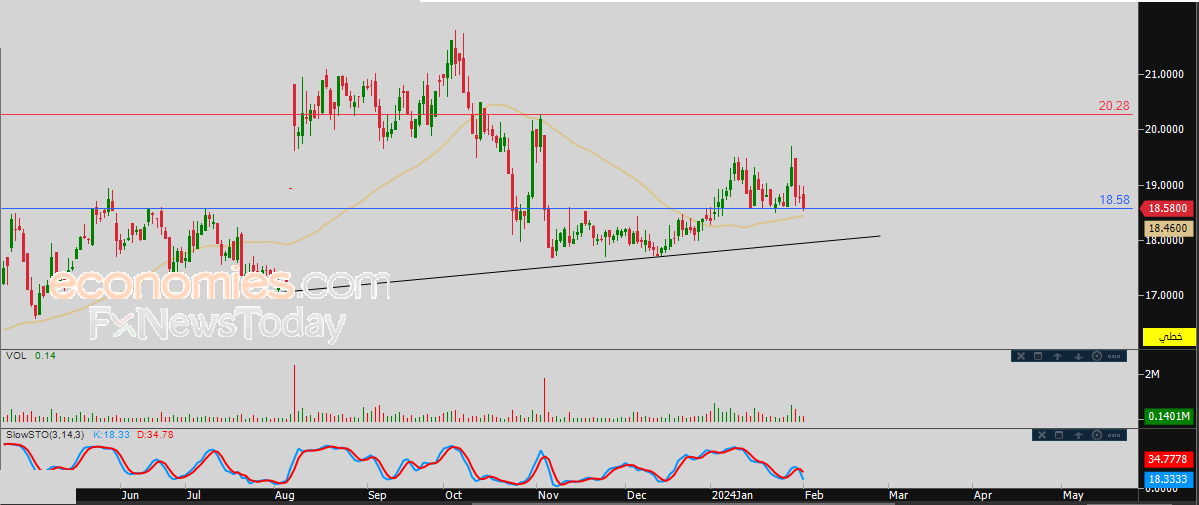Viewport: 1199px width, 505px height.
Task: Click the Apr label on time axis
Action: click(981, 495)
